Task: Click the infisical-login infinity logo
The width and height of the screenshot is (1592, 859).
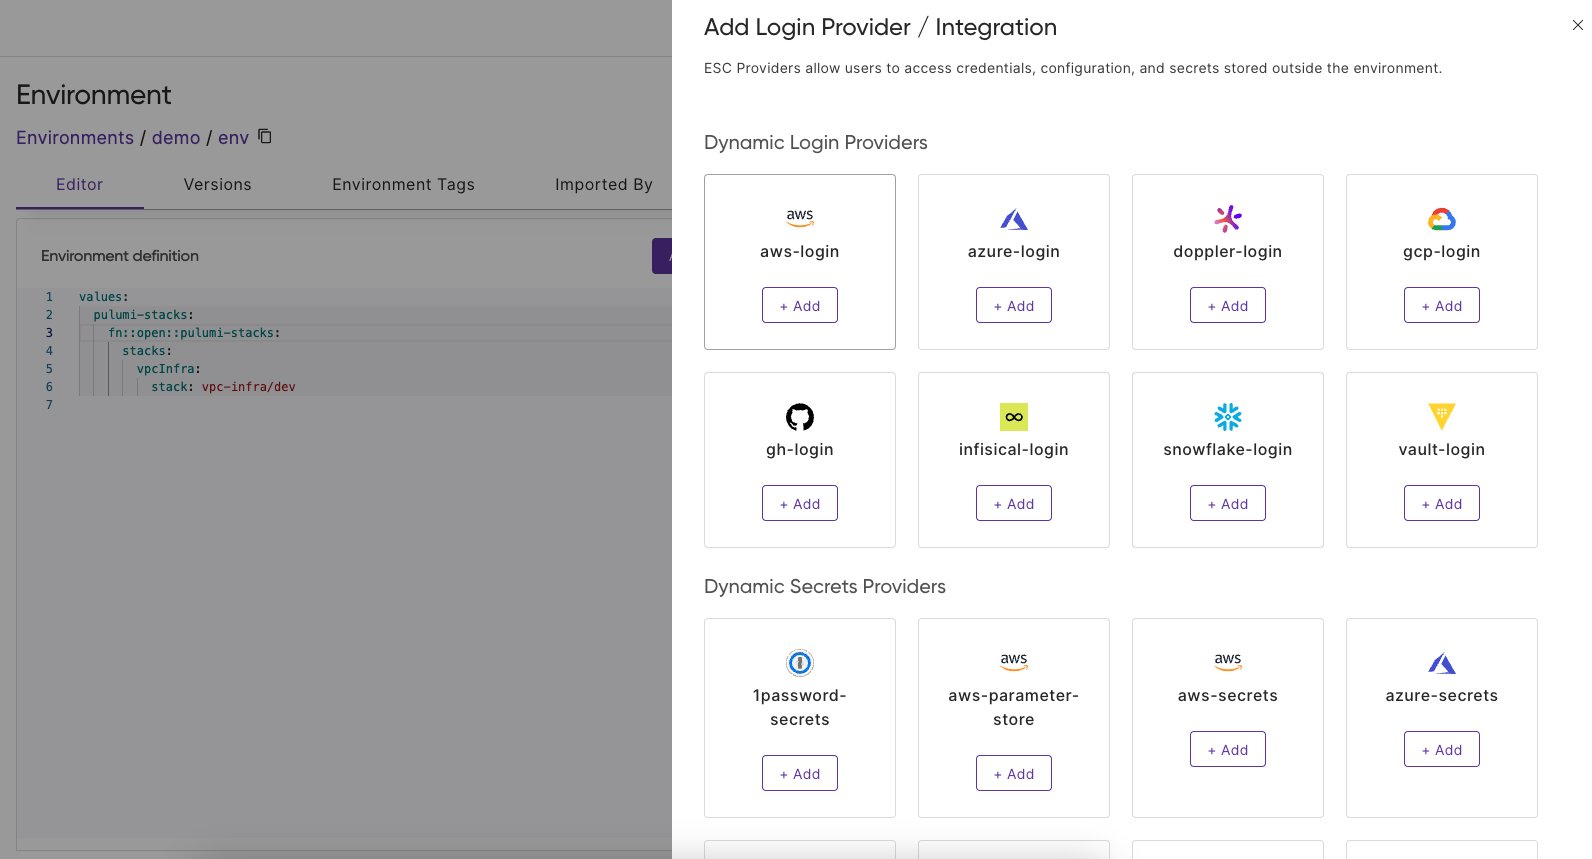Action: pyautogui.click(x=1014, y=417)
